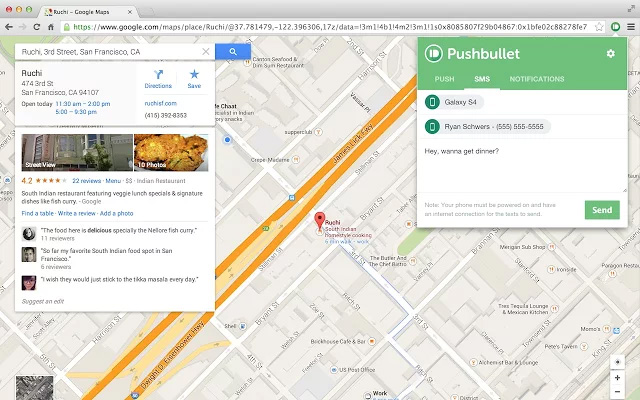Select the Galaxy S4 device chip
640x400 pixels.
457,102
